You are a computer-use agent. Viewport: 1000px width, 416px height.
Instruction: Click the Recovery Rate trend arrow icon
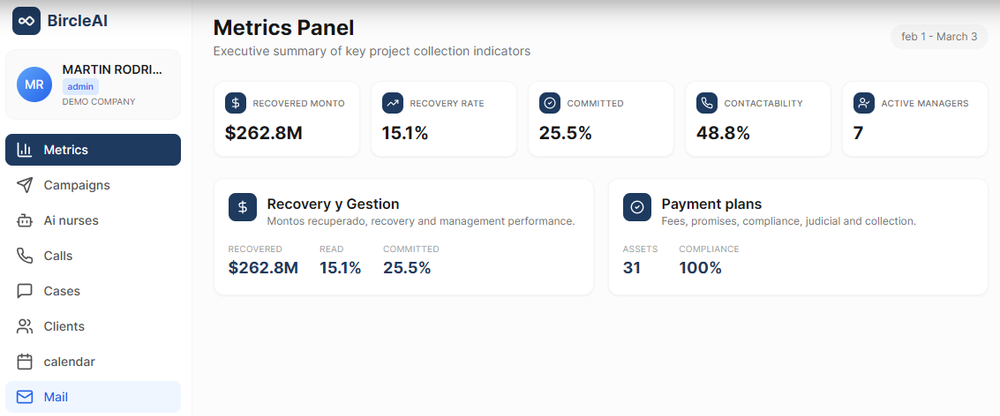392,103
